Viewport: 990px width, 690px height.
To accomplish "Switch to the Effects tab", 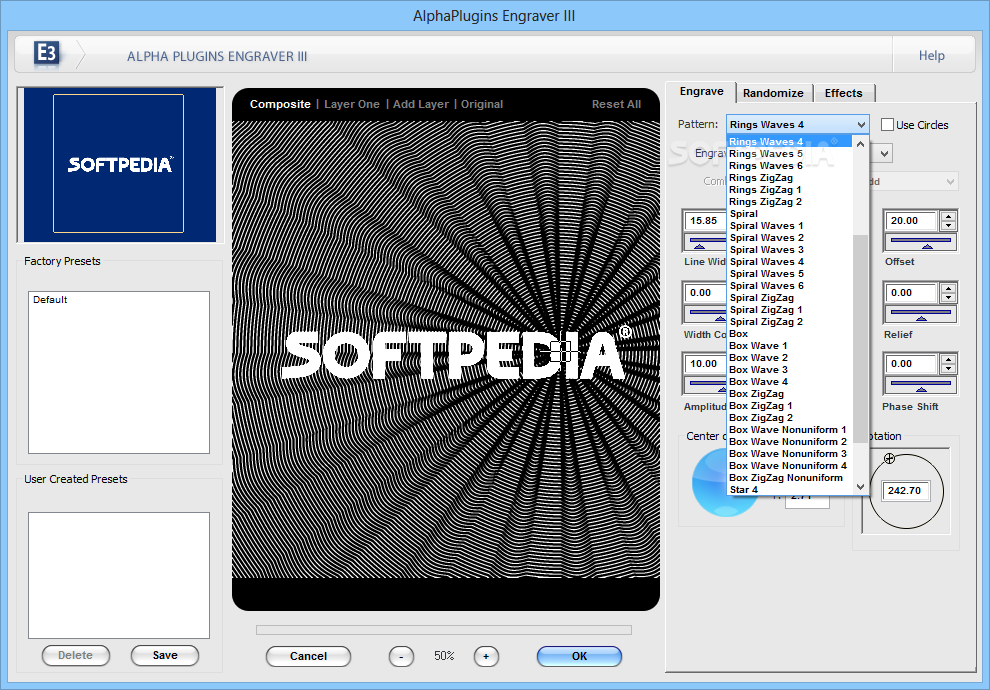I will 843,93.
